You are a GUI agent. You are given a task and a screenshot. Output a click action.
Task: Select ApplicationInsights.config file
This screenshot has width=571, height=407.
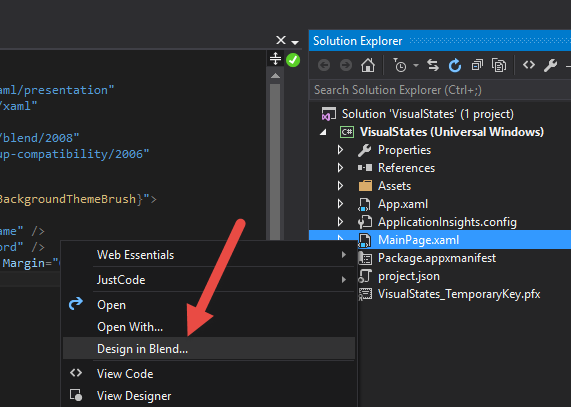[447, 222]
